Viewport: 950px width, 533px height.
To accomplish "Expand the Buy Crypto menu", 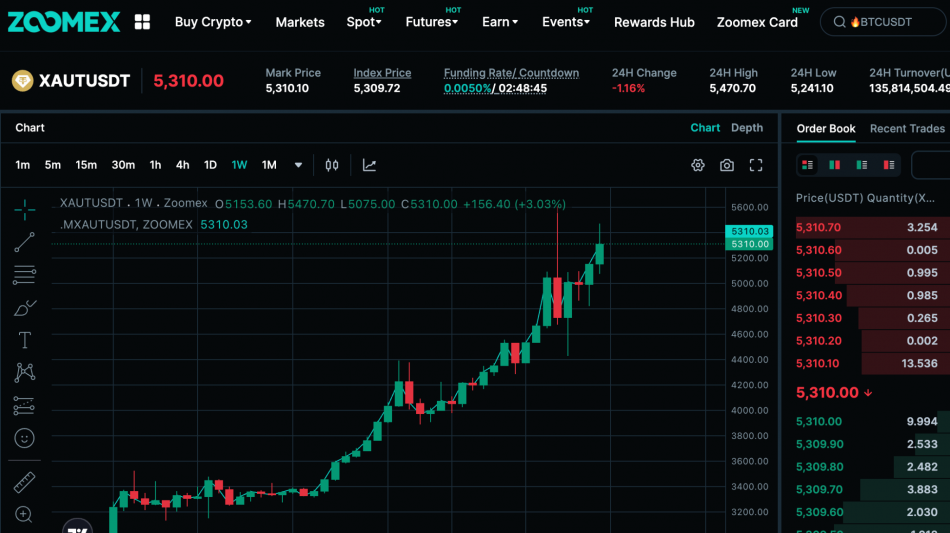I will click(212, 22).
